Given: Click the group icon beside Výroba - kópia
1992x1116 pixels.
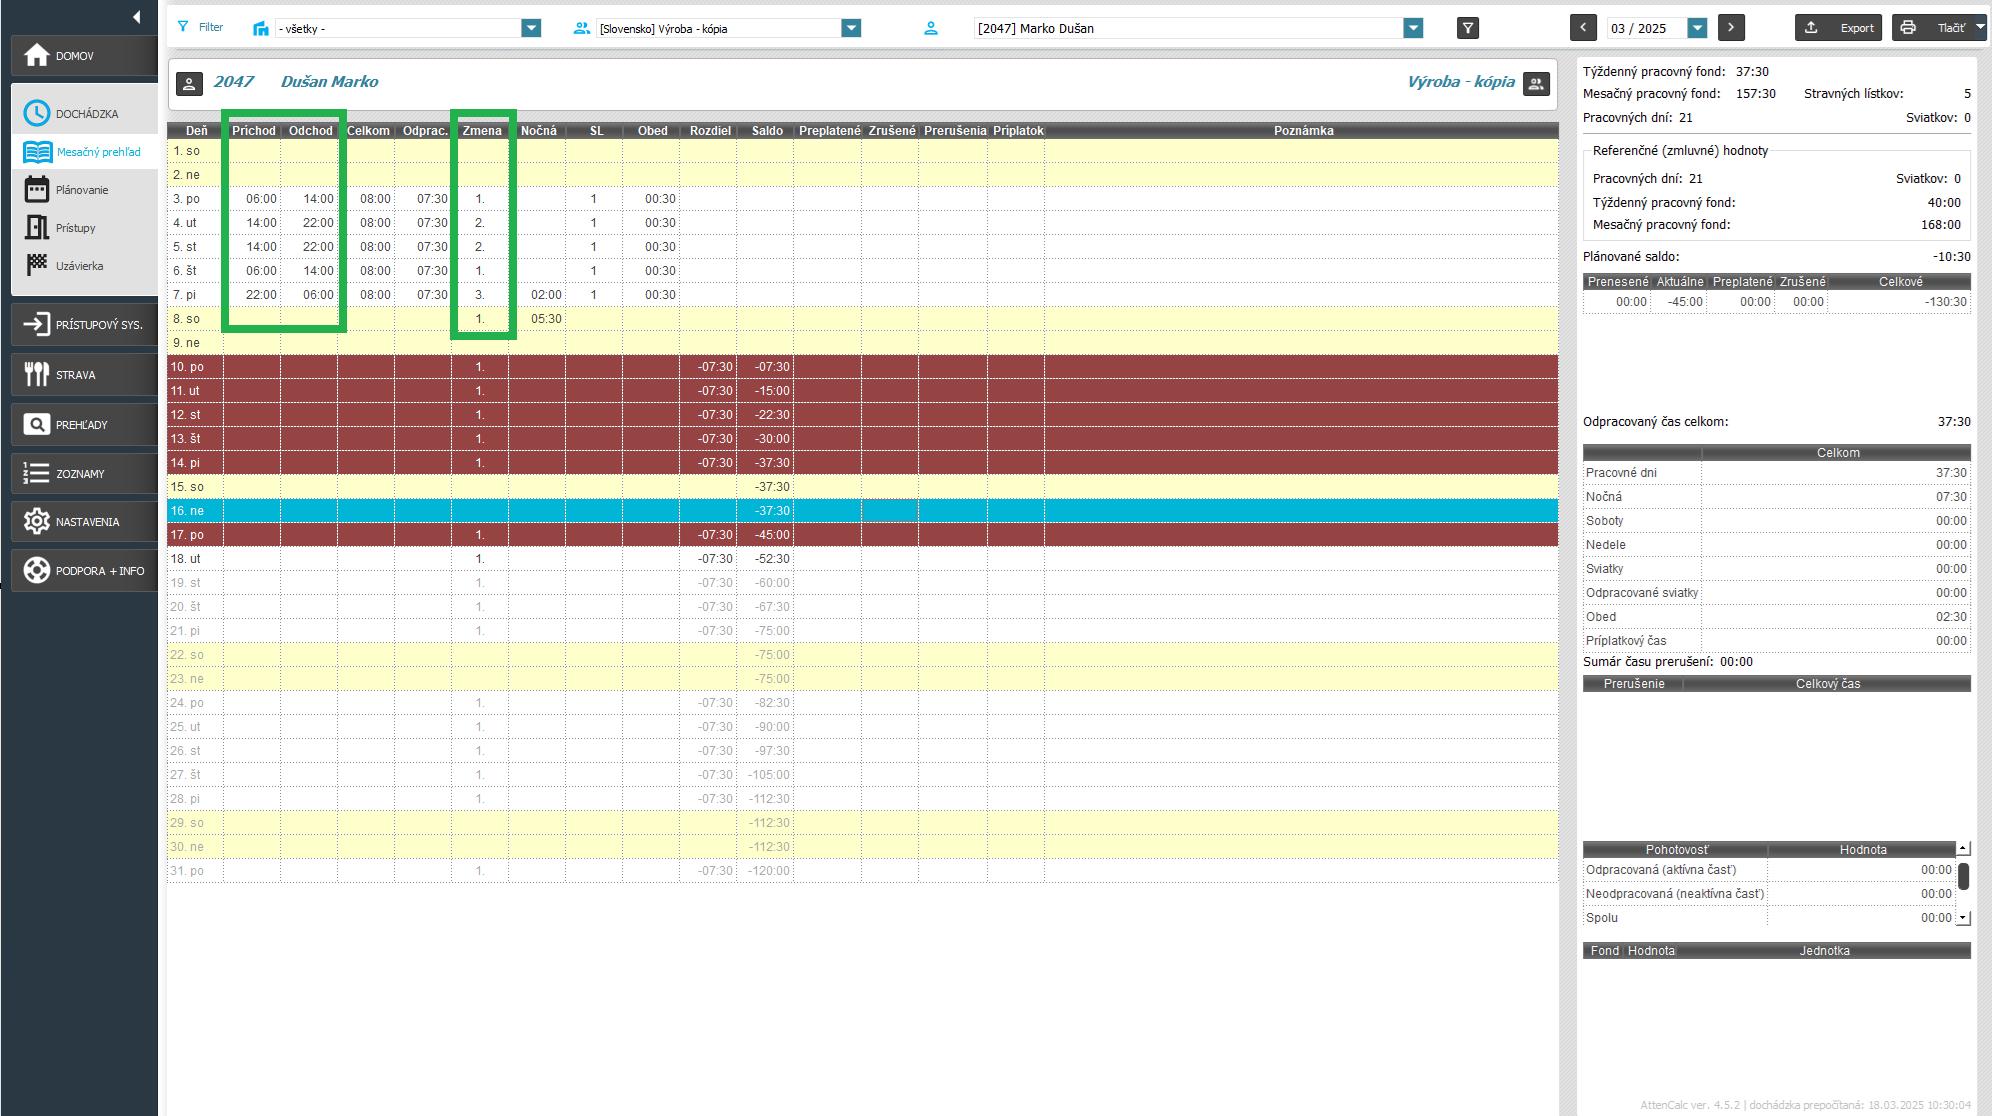Looking at the screenshot, I should coord(1536,83).
